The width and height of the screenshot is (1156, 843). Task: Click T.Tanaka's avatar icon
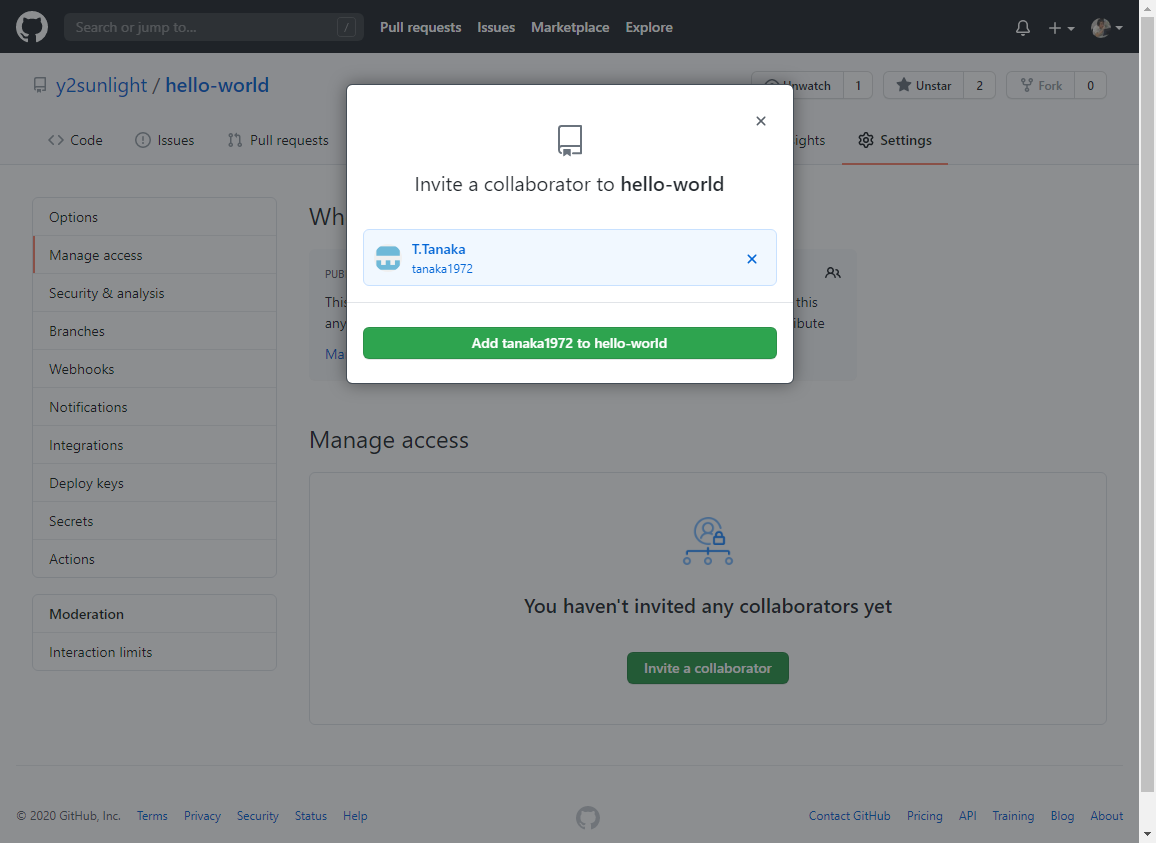(x=388, y=258)
